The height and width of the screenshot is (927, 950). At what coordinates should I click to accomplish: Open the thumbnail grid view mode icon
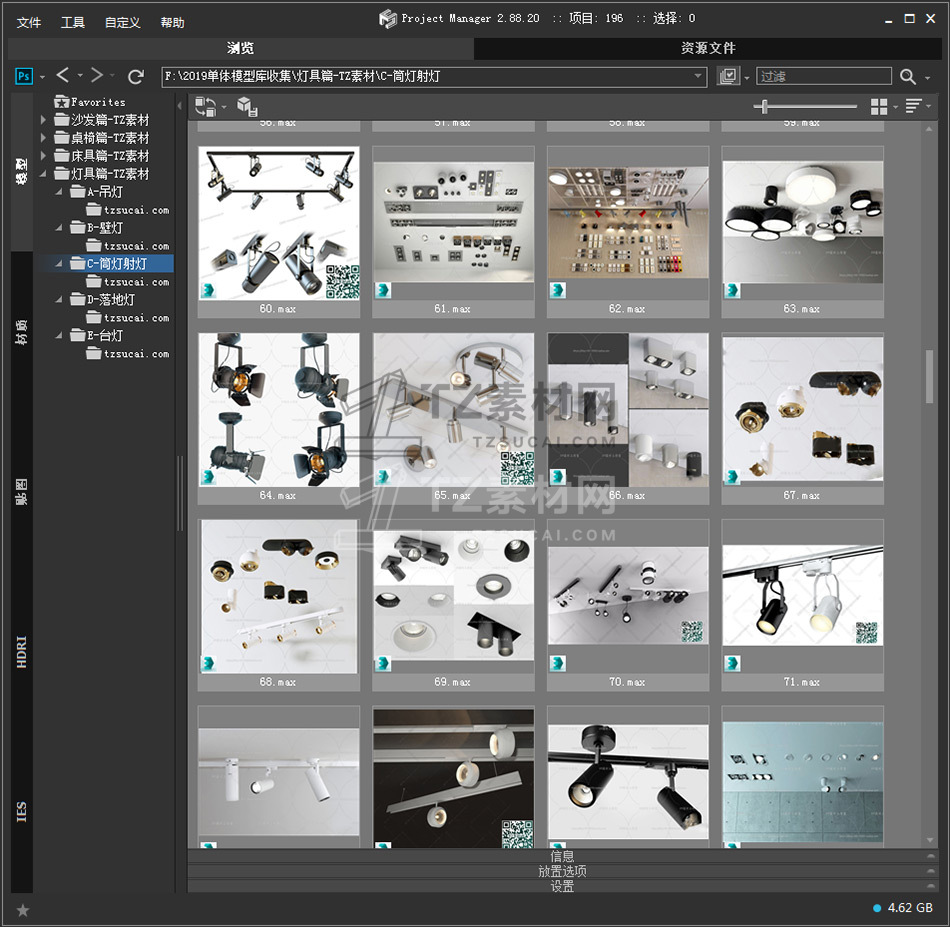(x=879, y=106)
